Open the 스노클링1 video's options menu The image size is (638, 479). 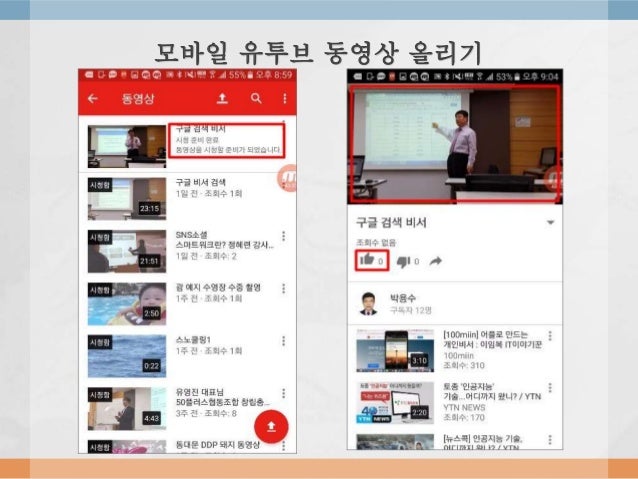tap(284, 341)
